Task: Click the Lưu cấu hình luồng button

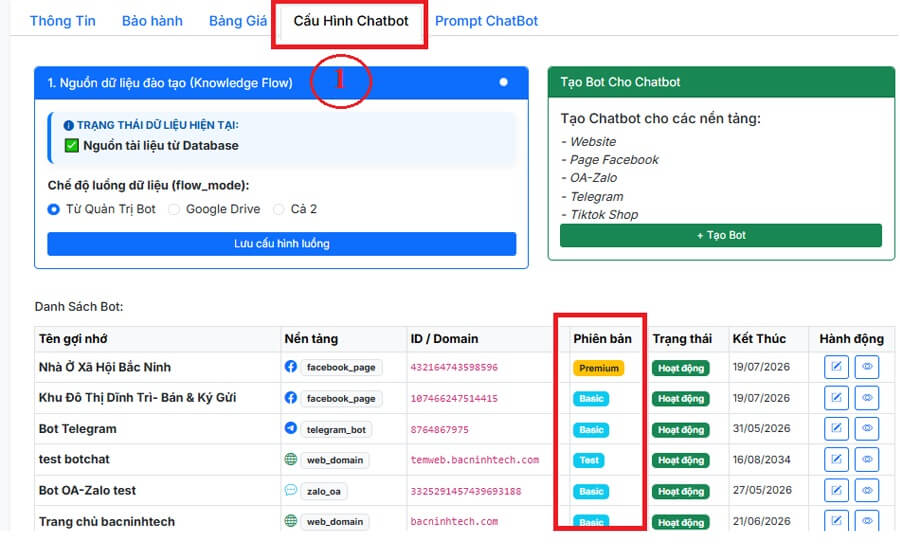Action: (x=282, y=244)
